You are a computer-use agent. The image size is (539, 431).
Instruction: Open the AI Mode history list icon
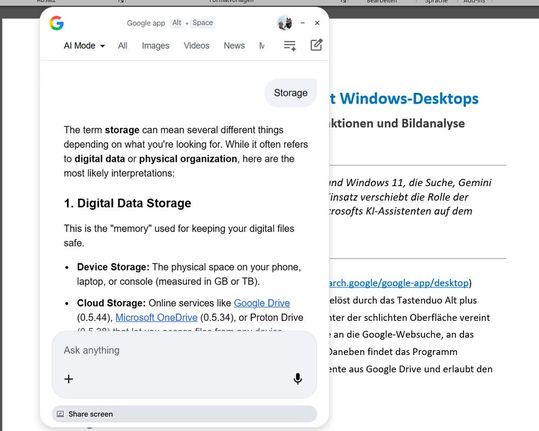tap(289, 45)
